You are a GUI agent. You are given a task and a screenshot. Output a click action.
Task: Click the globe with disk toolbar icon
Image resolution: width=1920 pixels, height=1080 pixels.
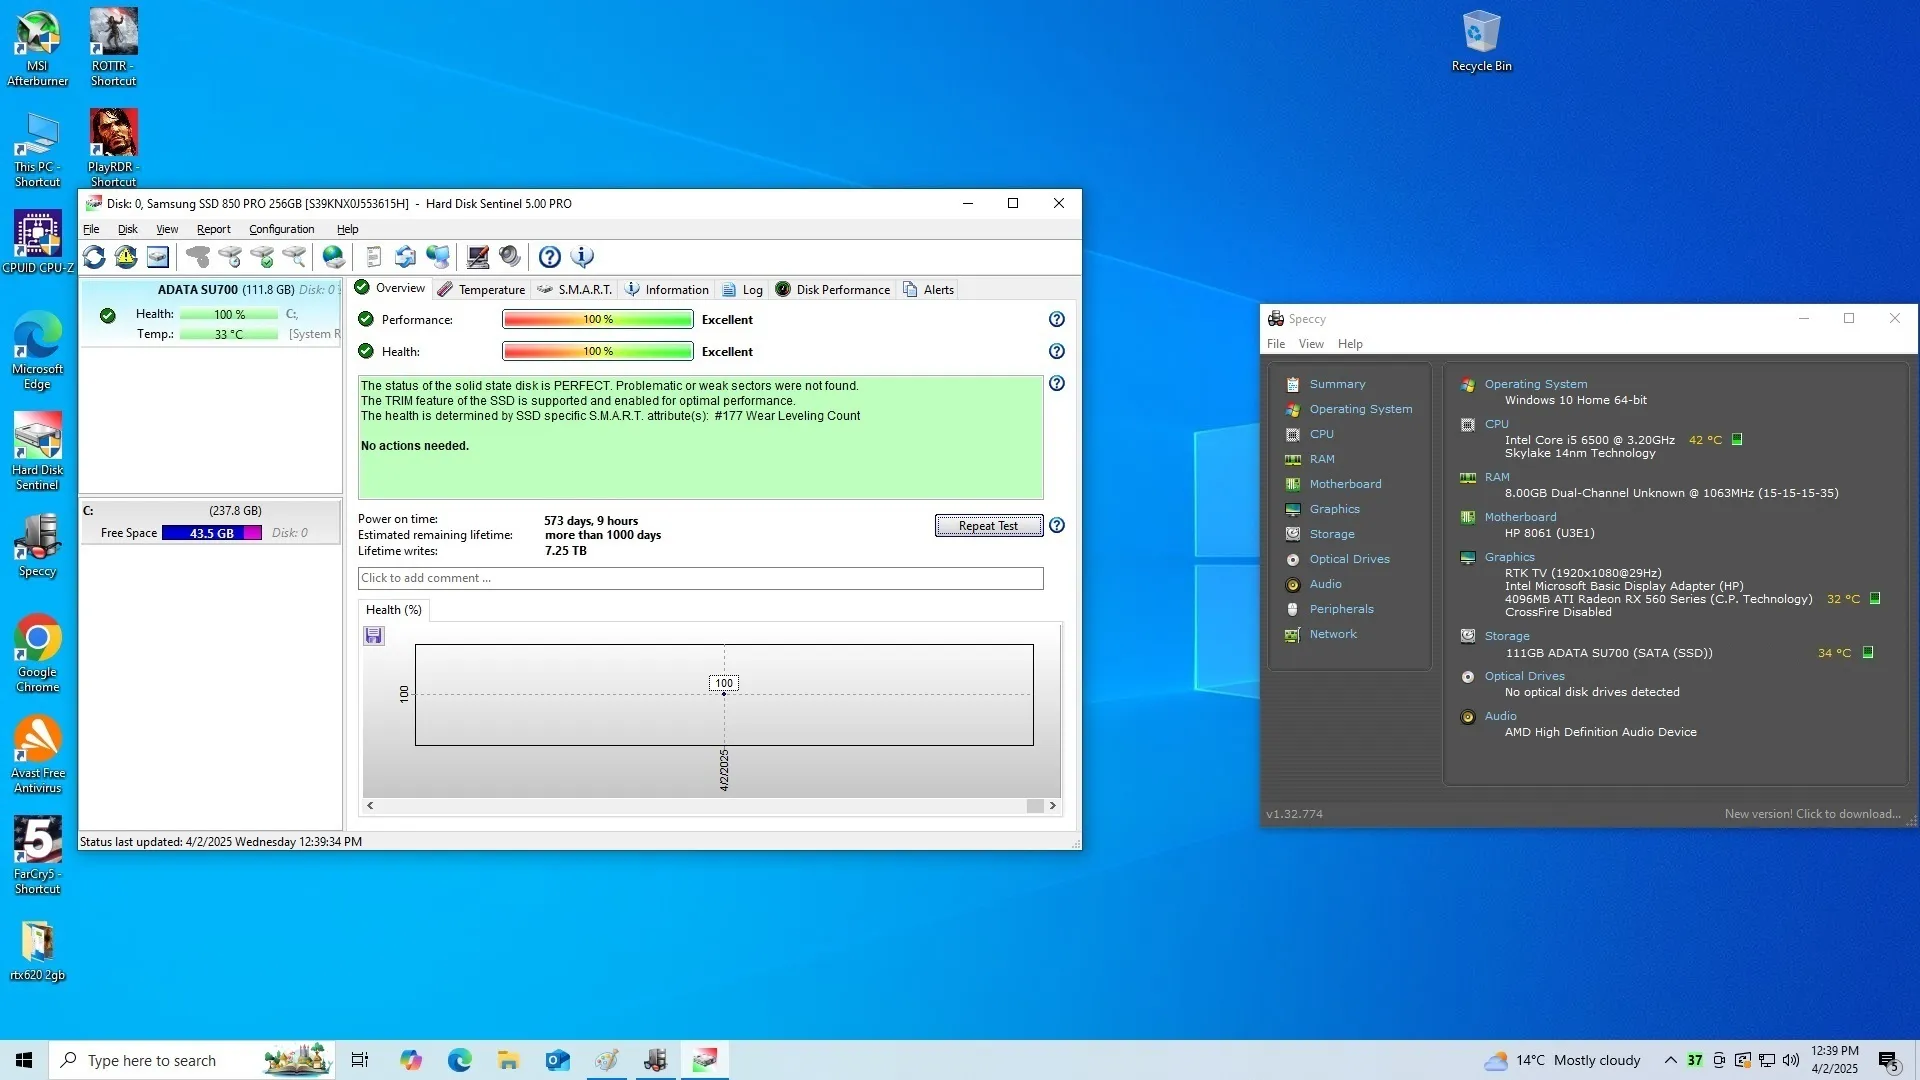[x=334, y=257]
